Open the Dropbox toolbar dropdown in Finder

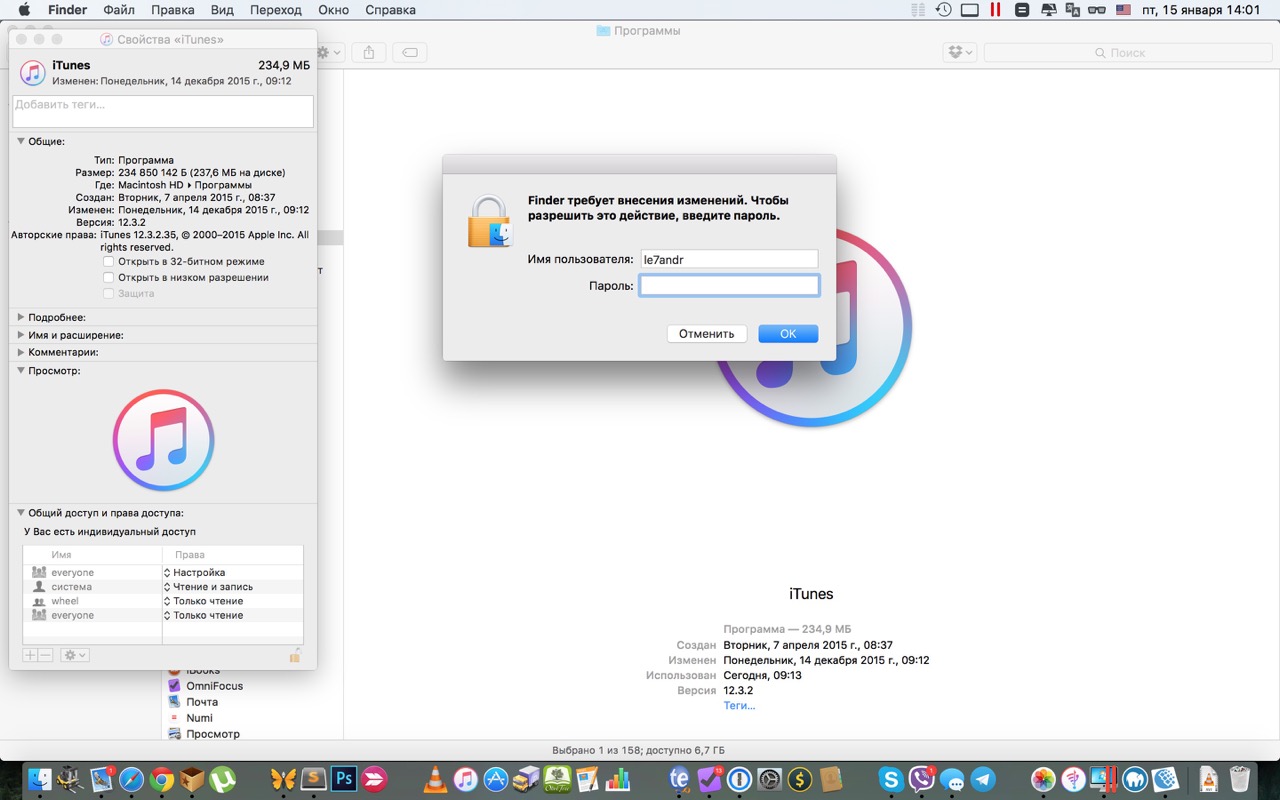coord(960,52)
